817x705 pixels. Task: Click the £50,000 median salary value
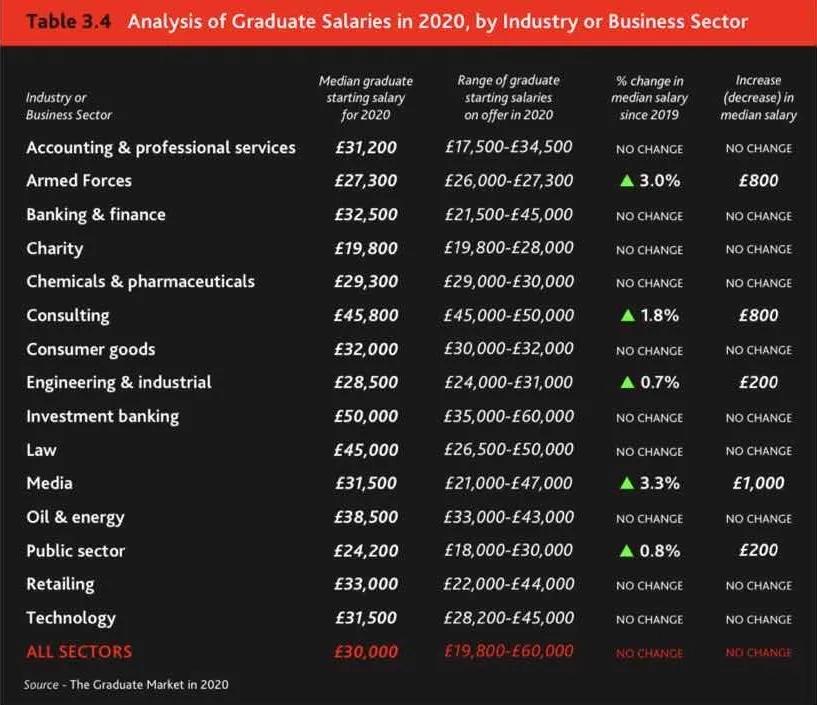[365, 416]
